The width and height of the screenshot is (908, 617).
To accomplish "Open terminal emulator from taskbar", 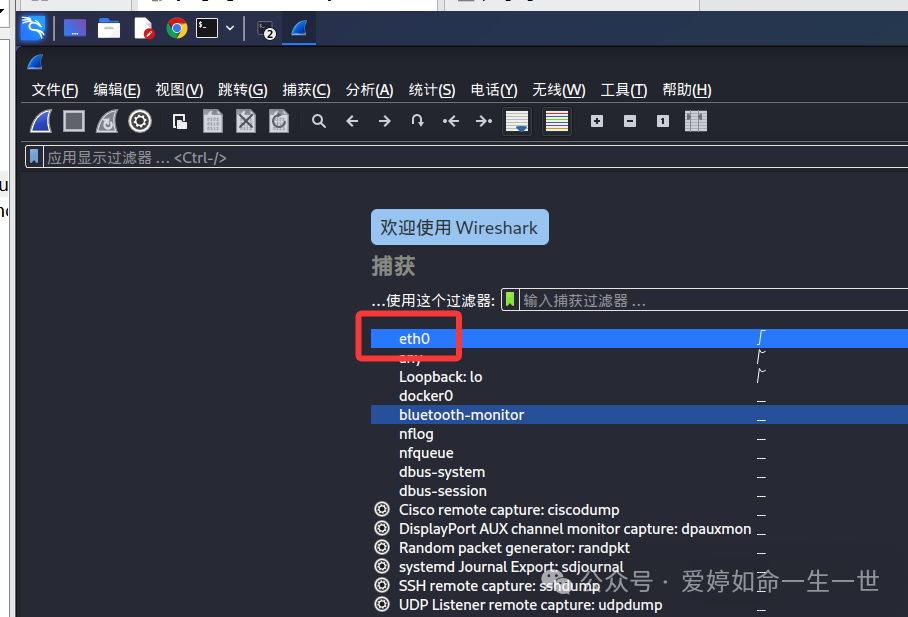I will point(207,28).
